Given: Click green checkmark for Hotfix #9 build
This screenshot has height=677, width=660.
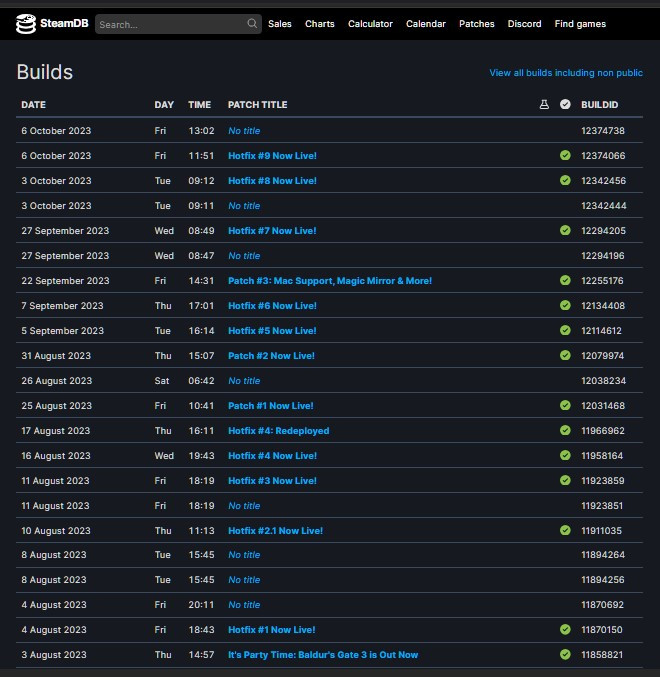Looking at the screenshot, I should pyautogui.click(x=565, y=156).
